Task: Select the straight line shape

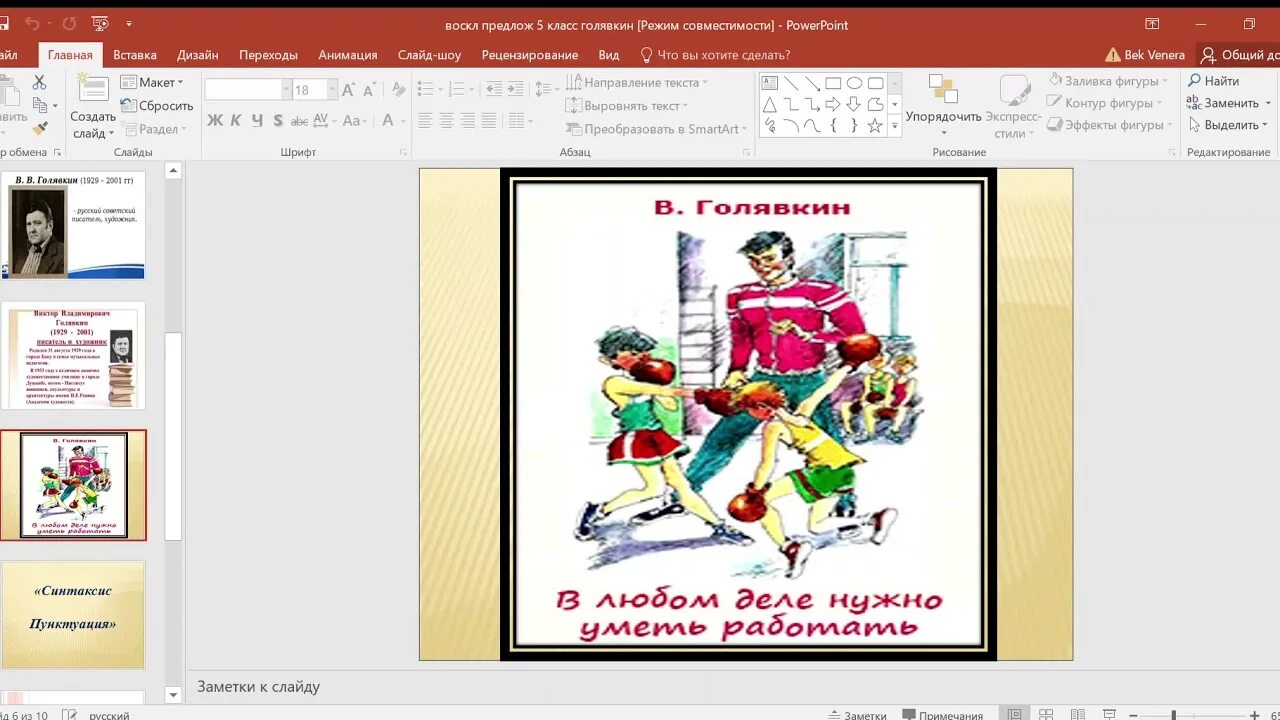Action: pyautogui.click(x=791, y=83)
